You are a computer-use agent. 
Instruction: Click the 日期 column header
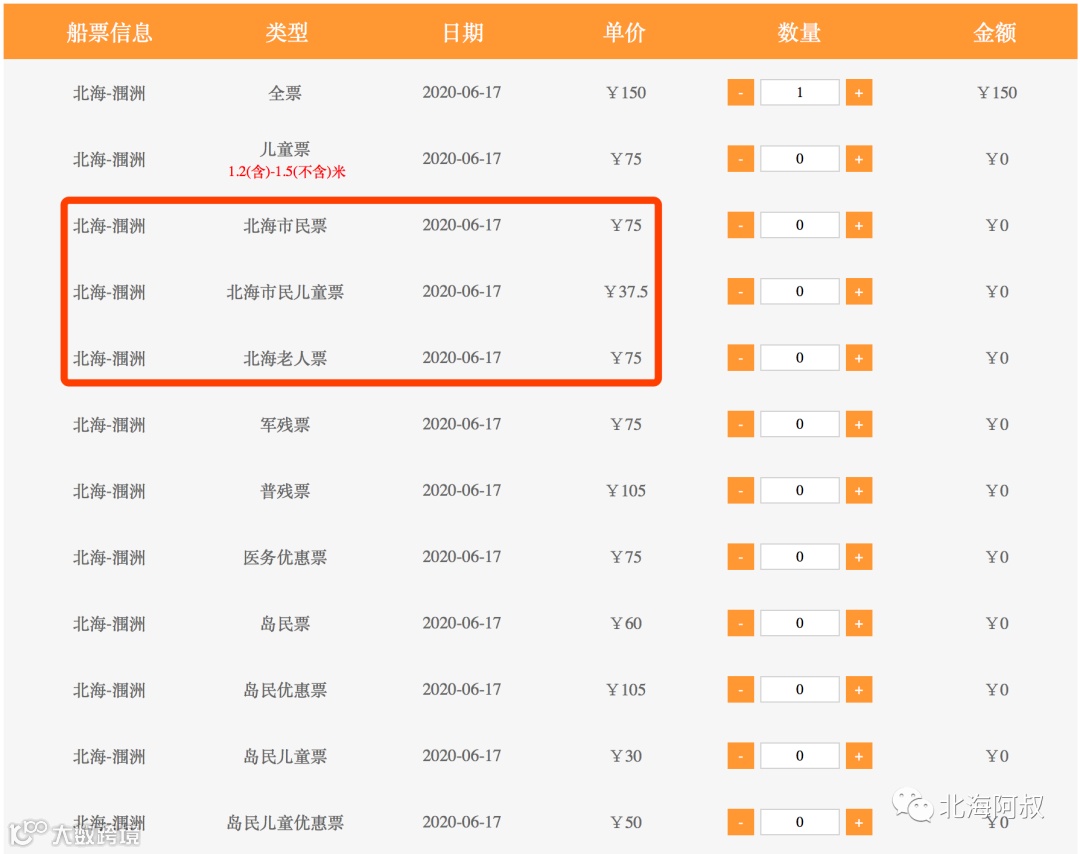(462, 32)
